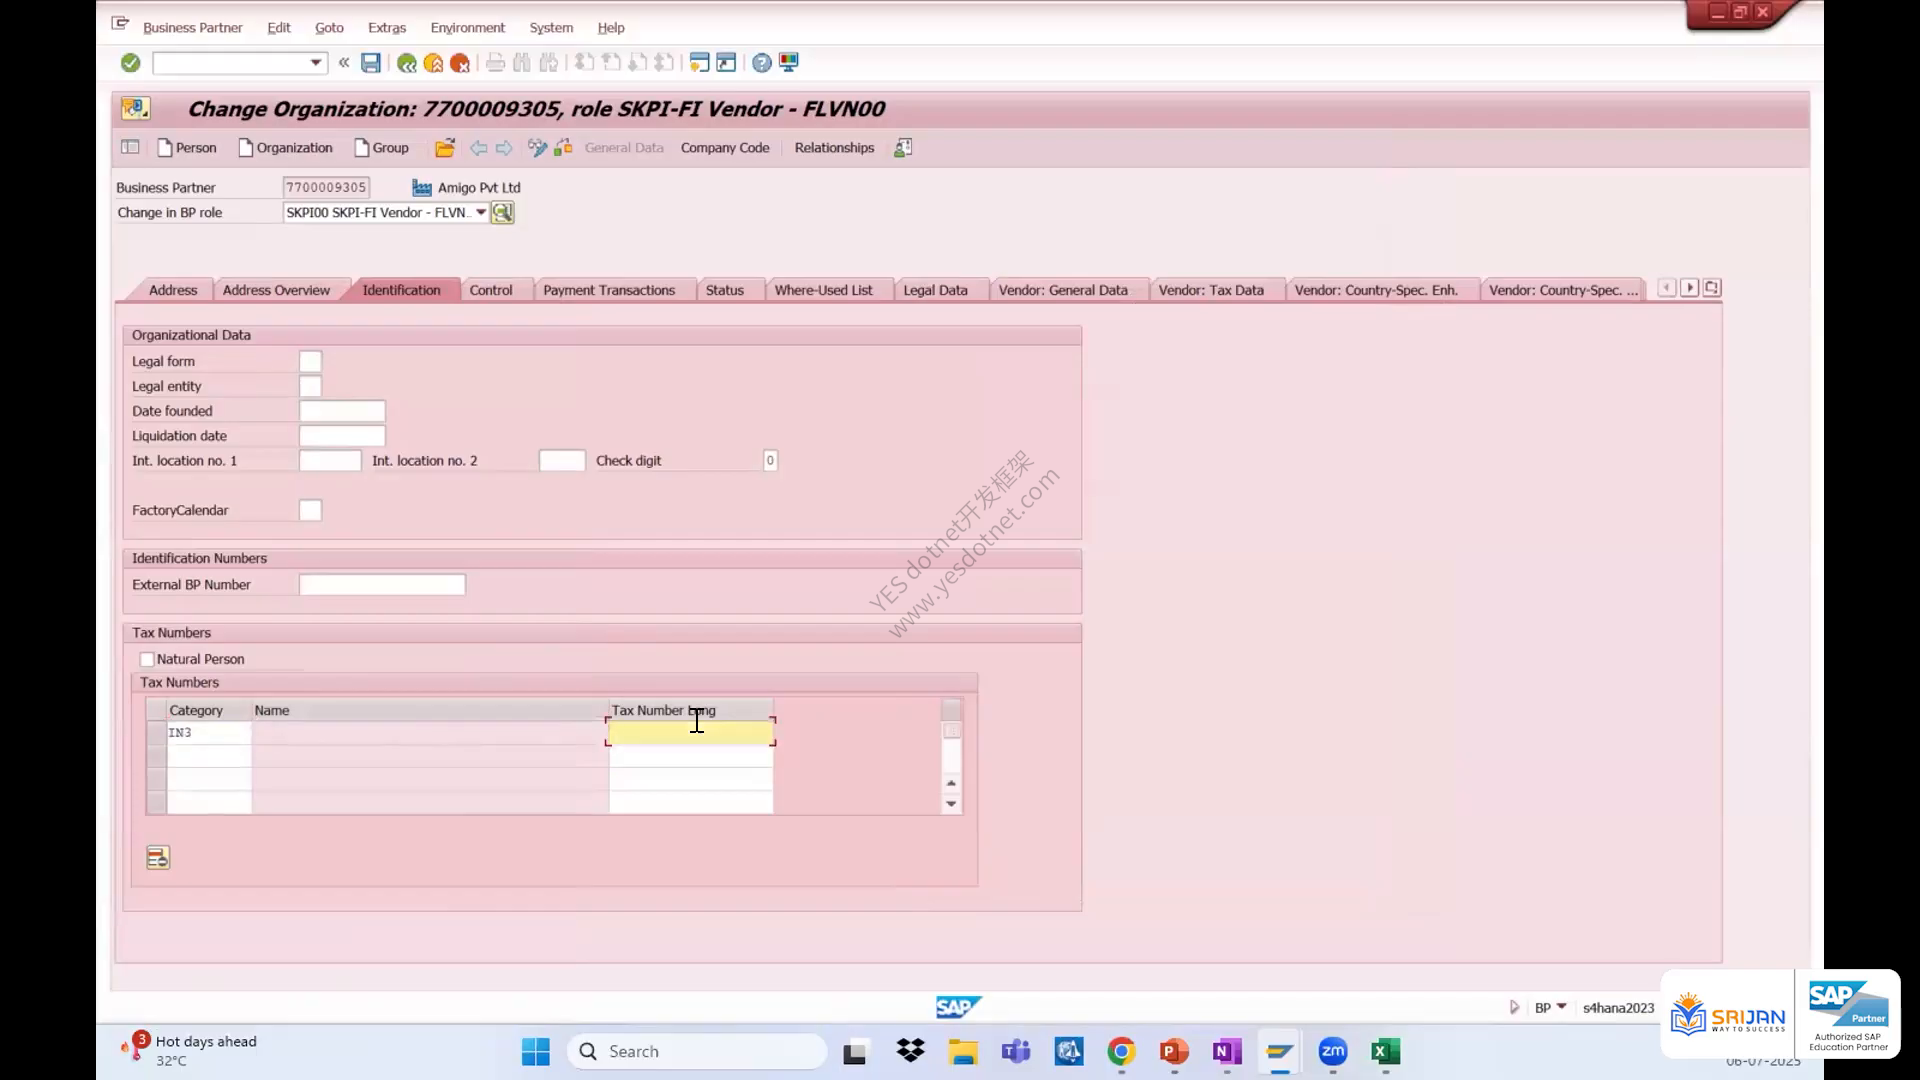Click the tax table scroll up arrow
The height and width of the screenshot is (1080, 1920).
(x=951, y=783)
